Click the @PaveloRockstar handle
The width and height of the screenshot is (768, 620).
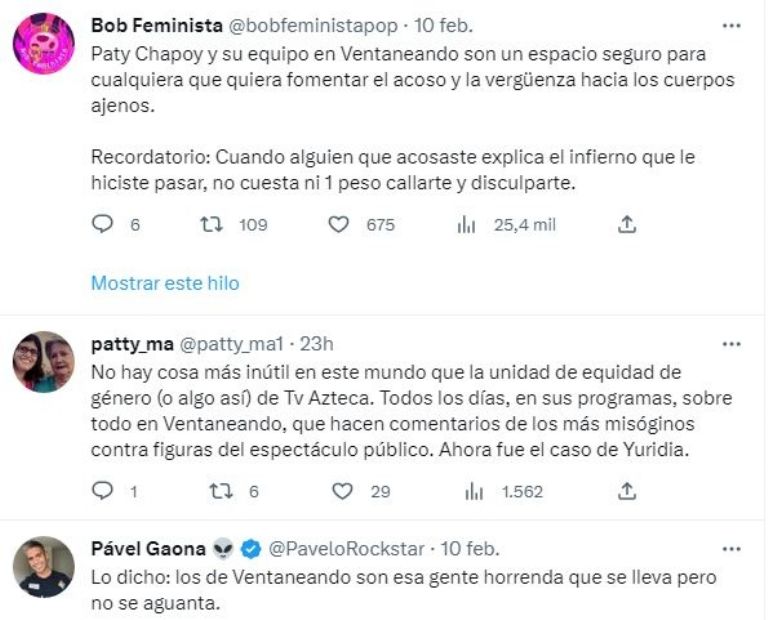point(346,549)
